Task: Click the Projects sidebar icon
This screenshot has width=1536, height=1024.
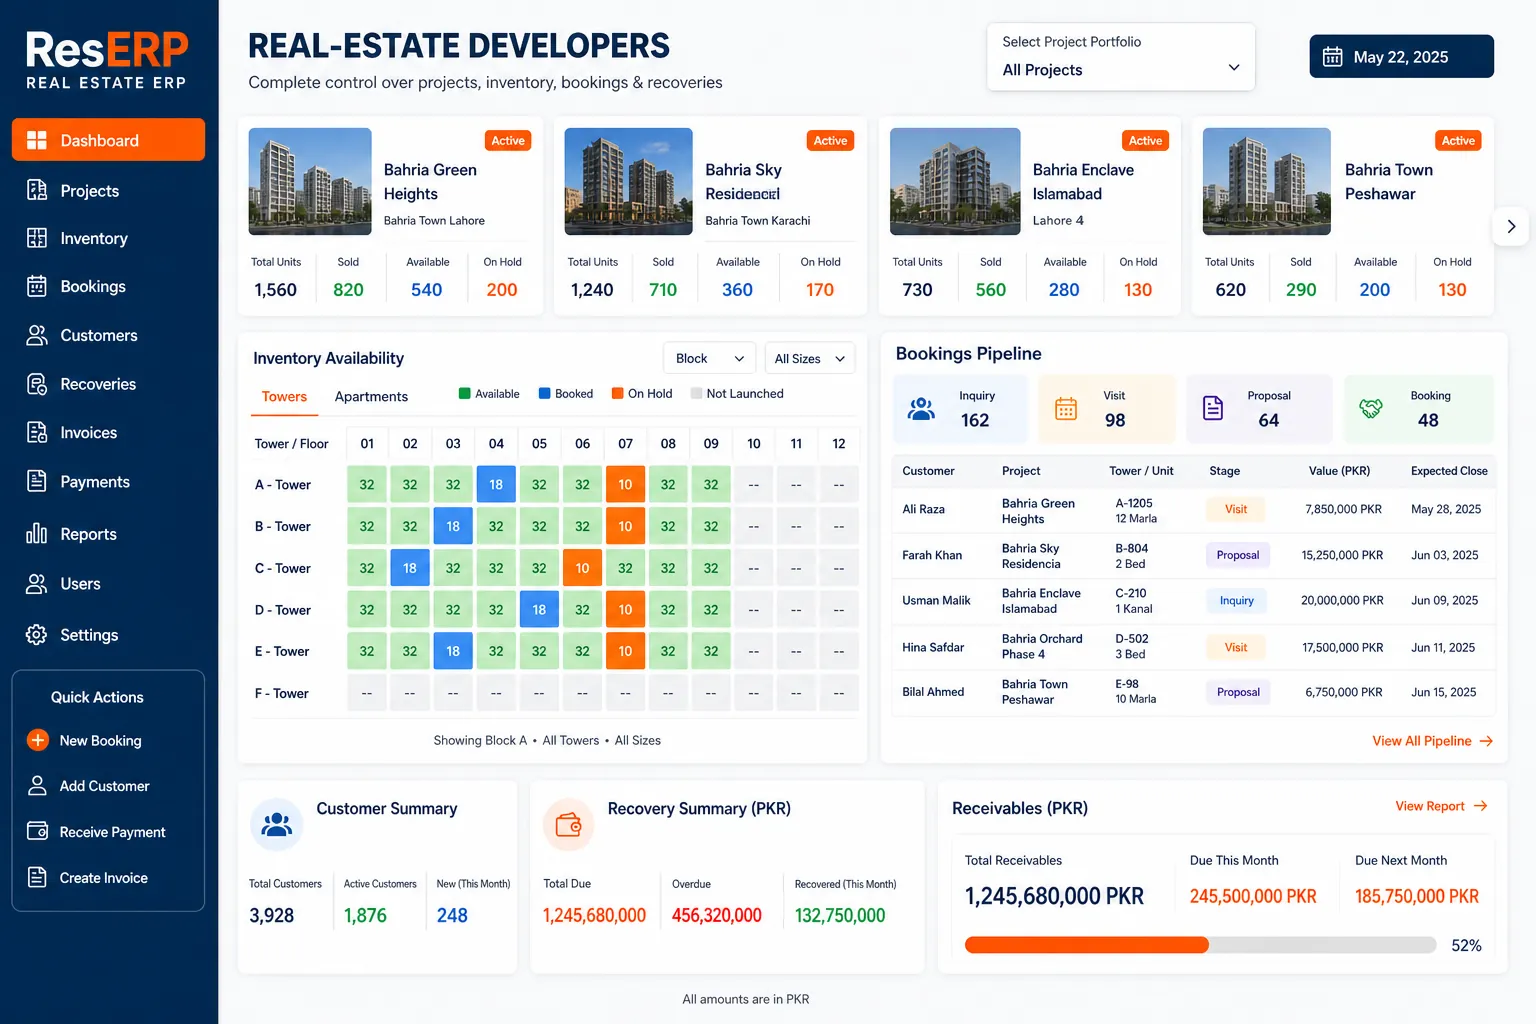Action: (37, 190)
